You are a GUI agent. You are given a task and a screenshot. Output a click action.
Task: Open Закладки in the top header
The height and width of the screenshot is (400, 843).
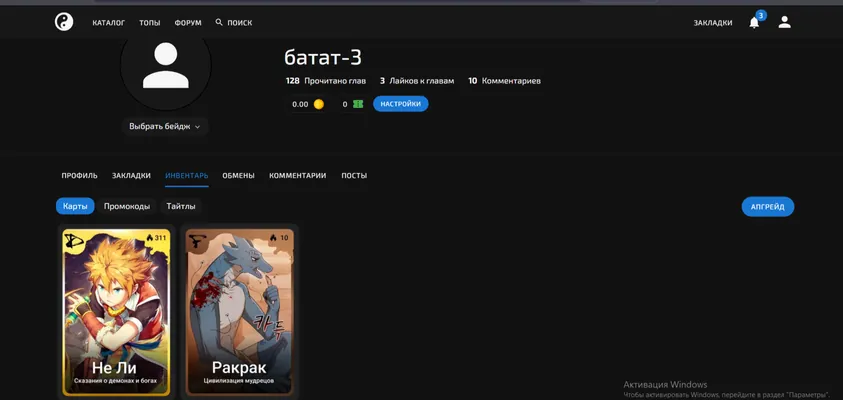pos(712,23)
